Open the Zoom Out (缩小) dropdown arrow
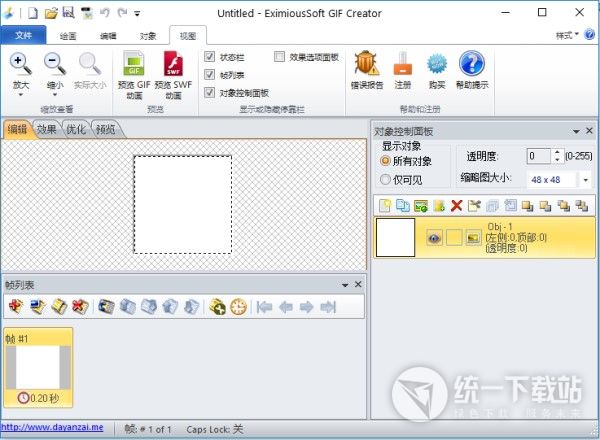The image size is (600, 440). coord(55,95)
